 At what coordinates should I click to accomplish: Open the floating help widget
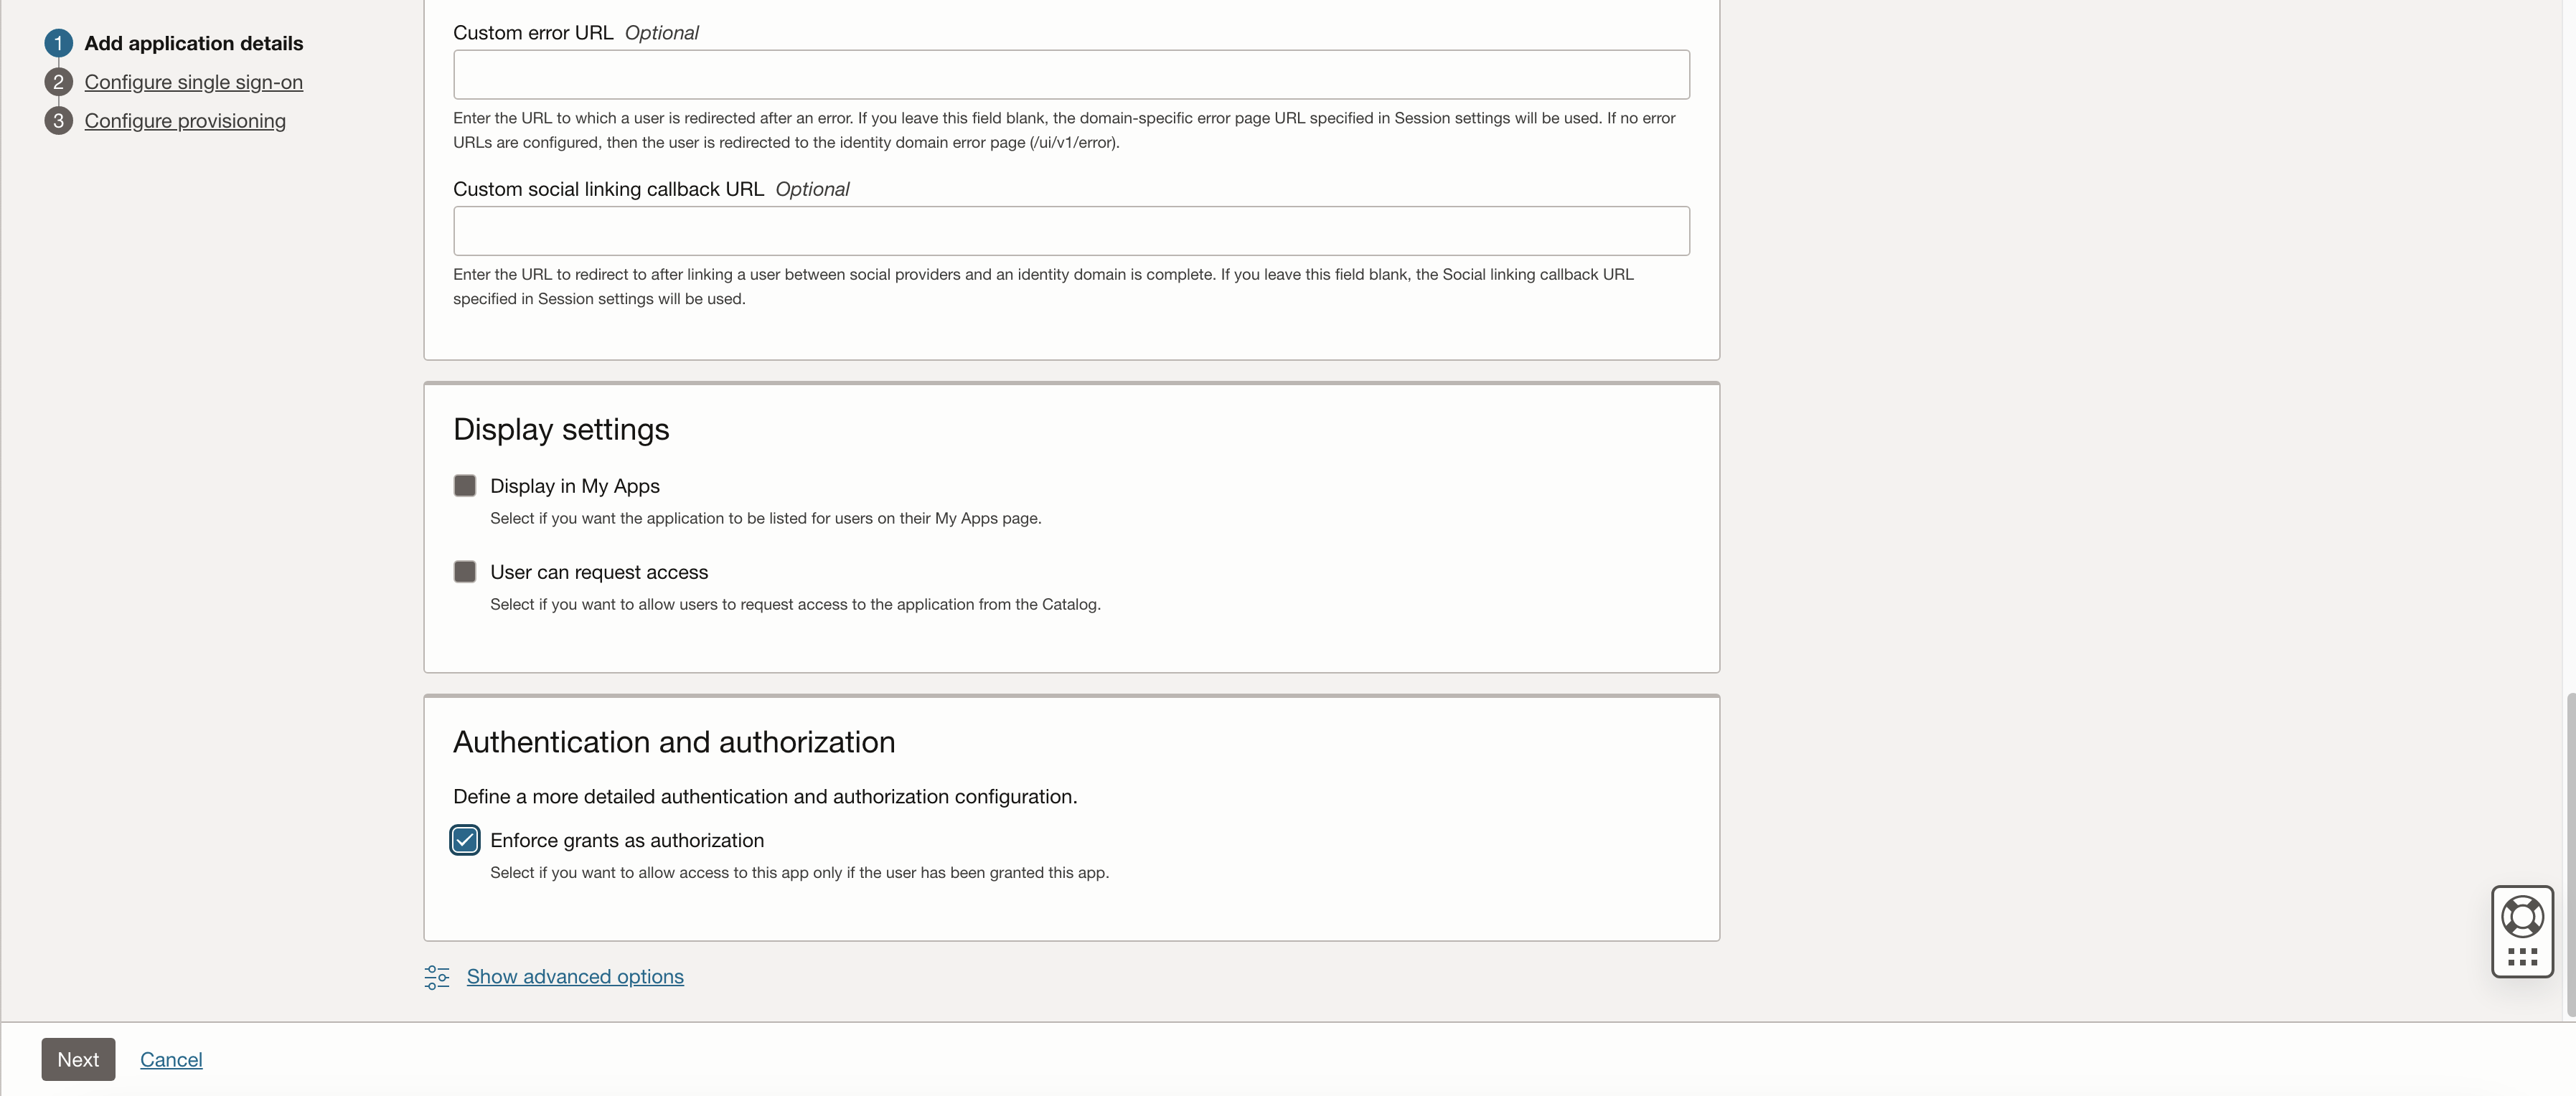pyautogui.click(x=2522, y=930)
